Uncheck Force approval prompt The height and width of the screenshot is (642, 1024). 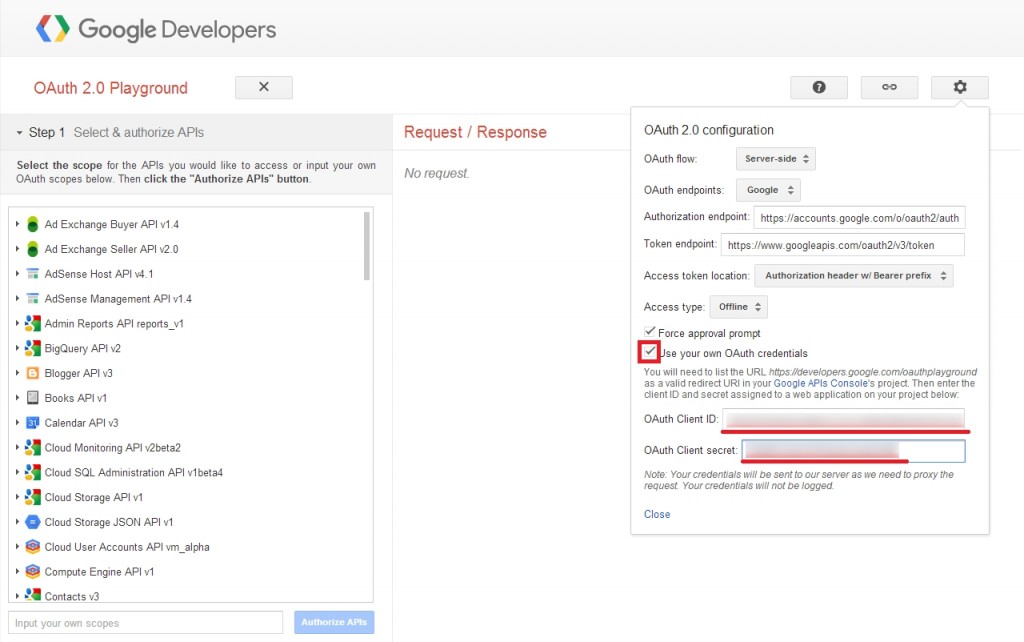tap(650, 333)
